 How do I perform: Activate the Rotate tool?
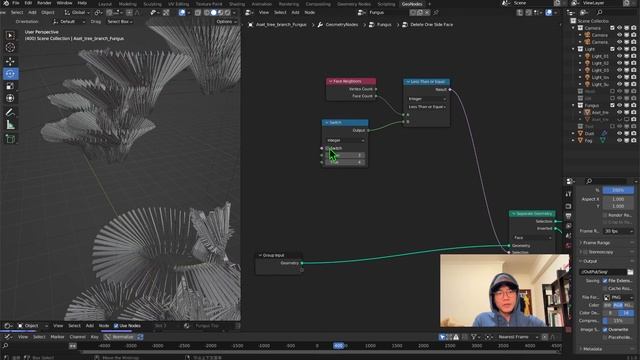tap(10, 73)
